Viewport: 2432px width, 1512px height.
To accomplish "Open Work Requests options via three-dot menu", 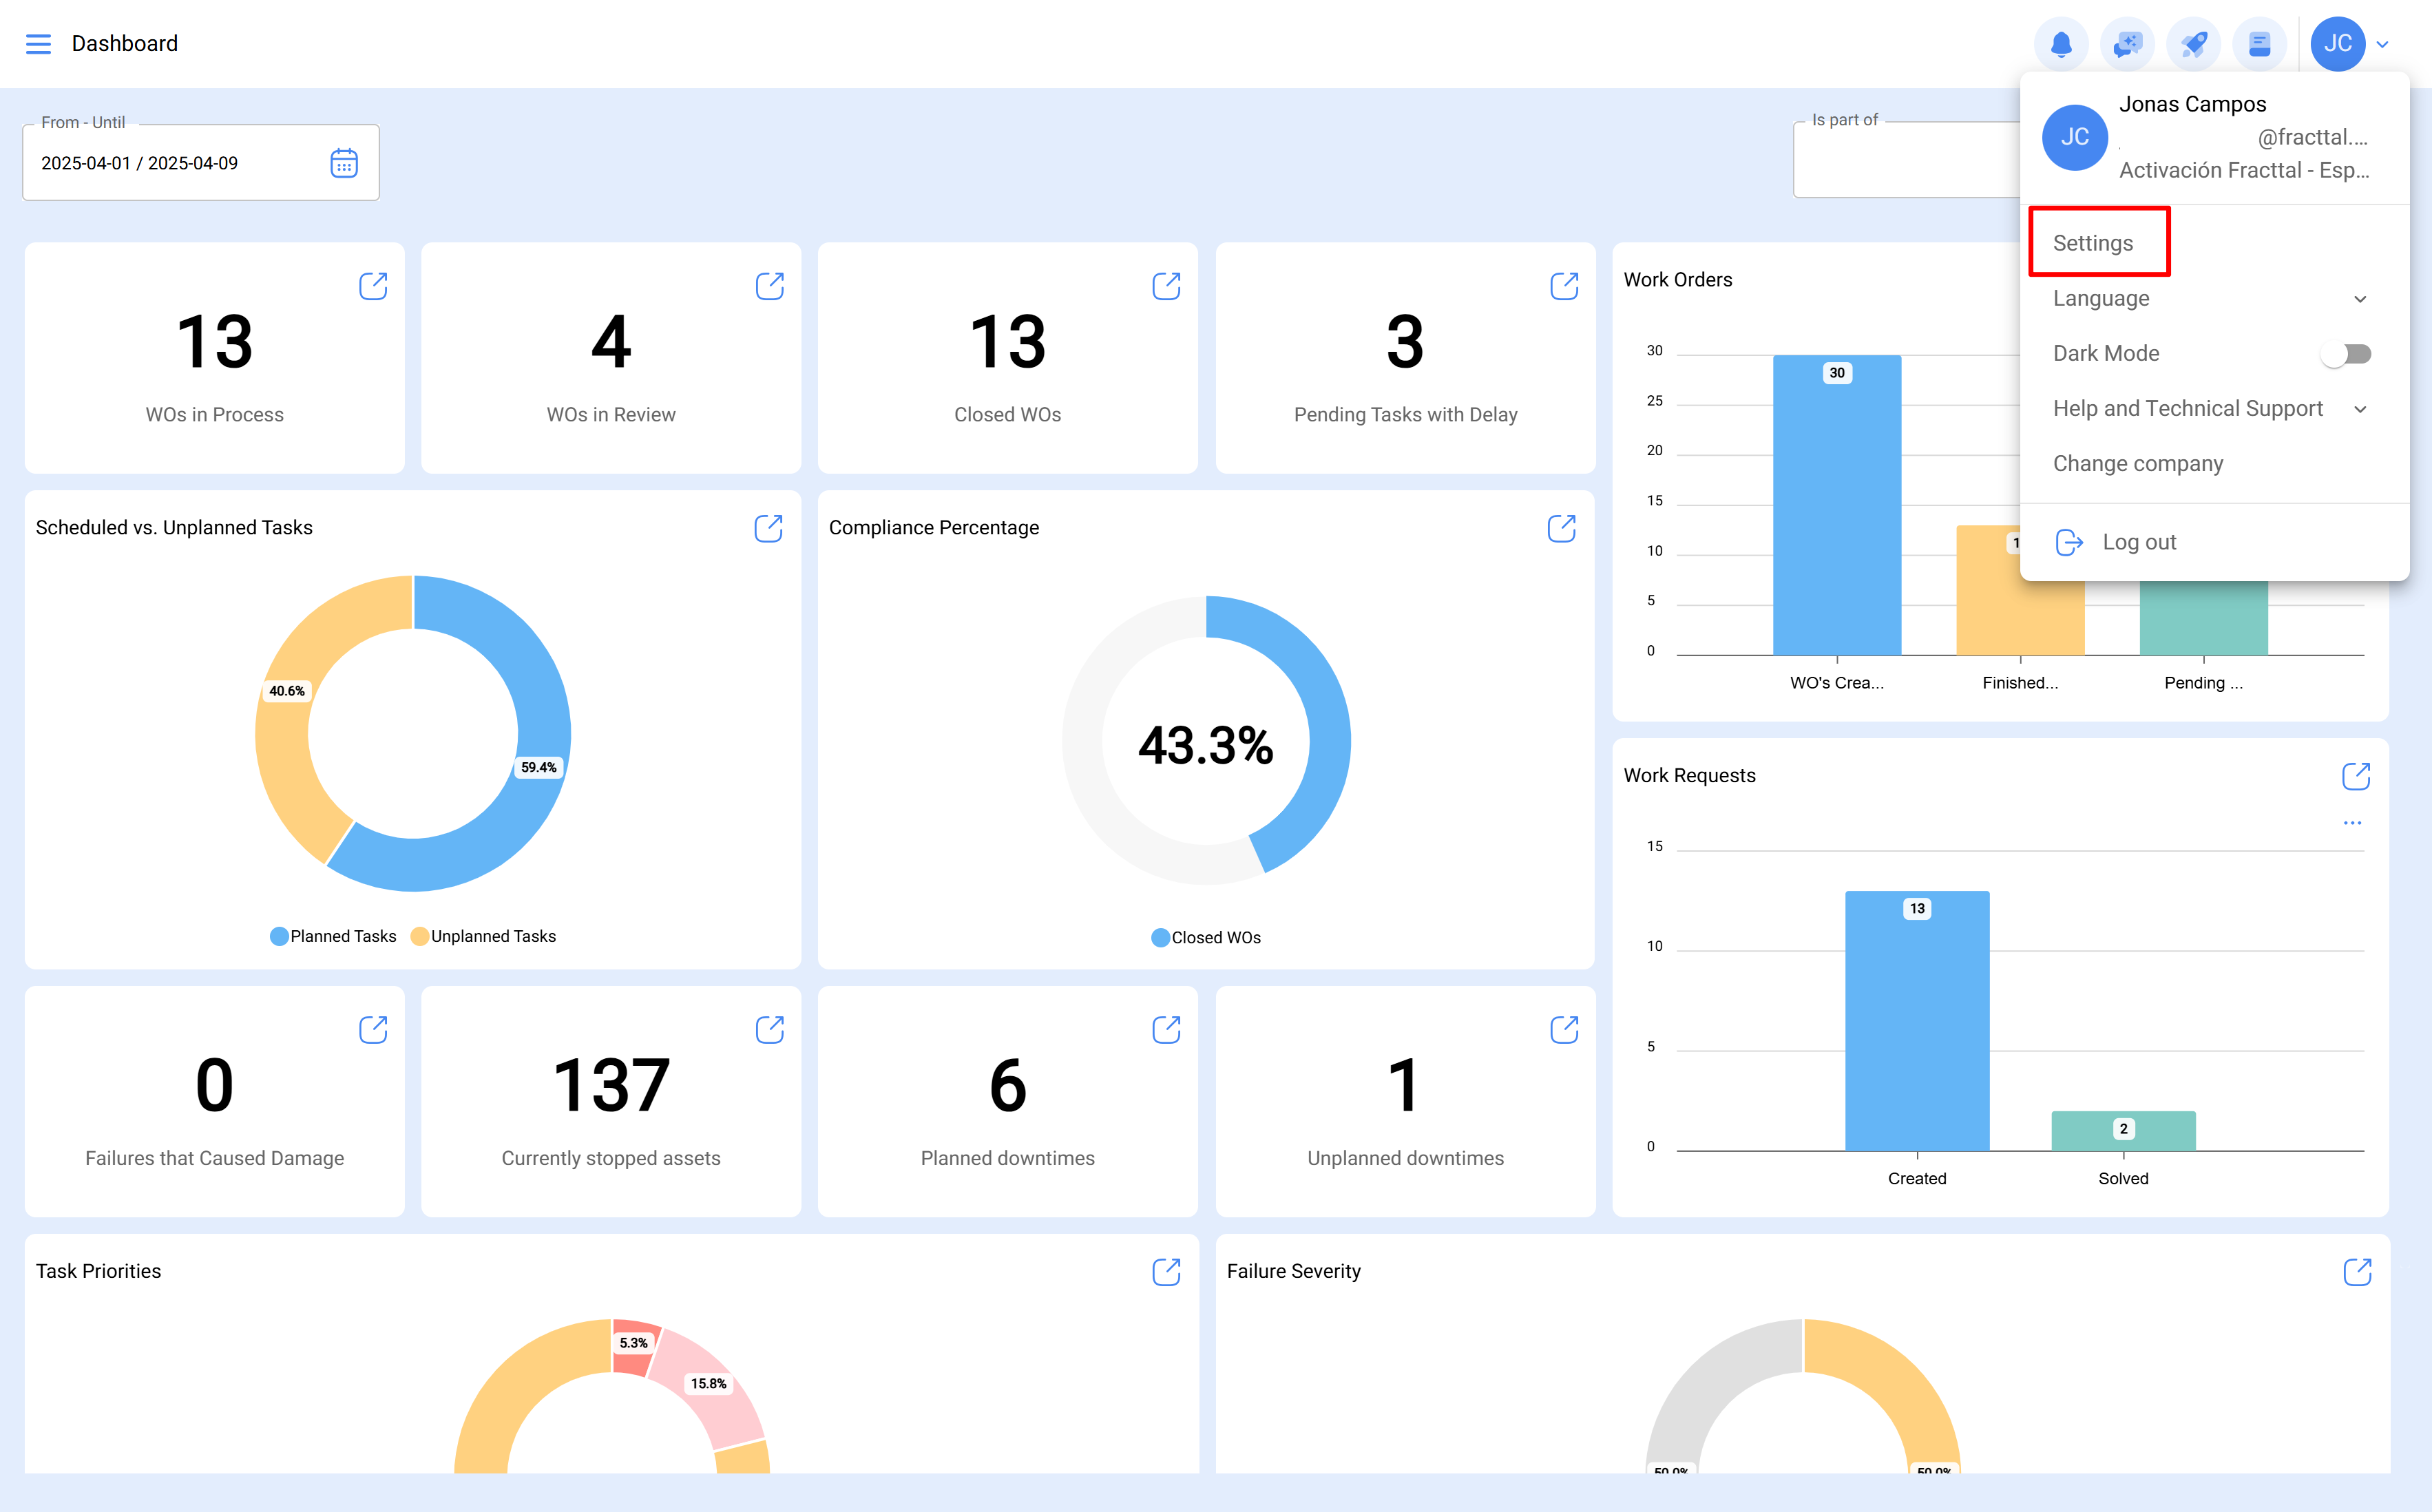I will pos(2353,823).
